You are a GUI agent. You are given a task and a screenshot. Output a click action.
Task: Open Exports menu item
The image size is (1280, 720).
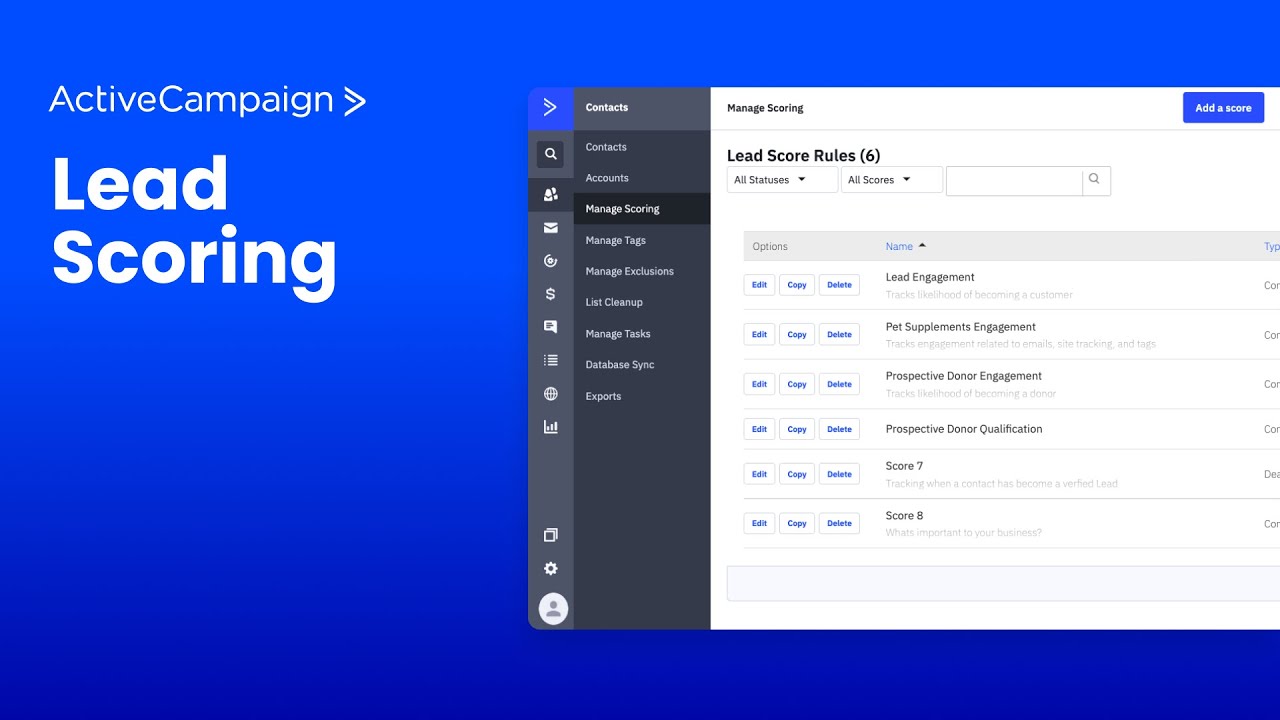coord(603,396)
